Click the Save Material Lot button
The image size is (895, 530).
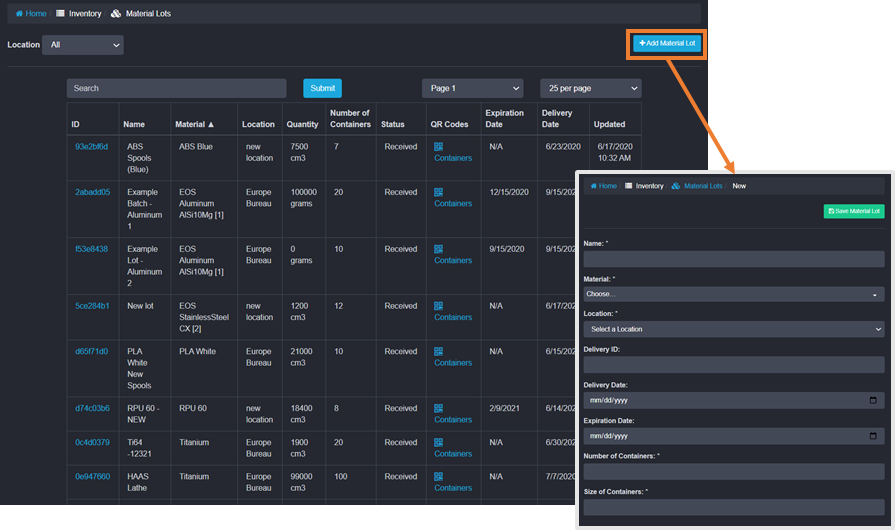point(853,211)
